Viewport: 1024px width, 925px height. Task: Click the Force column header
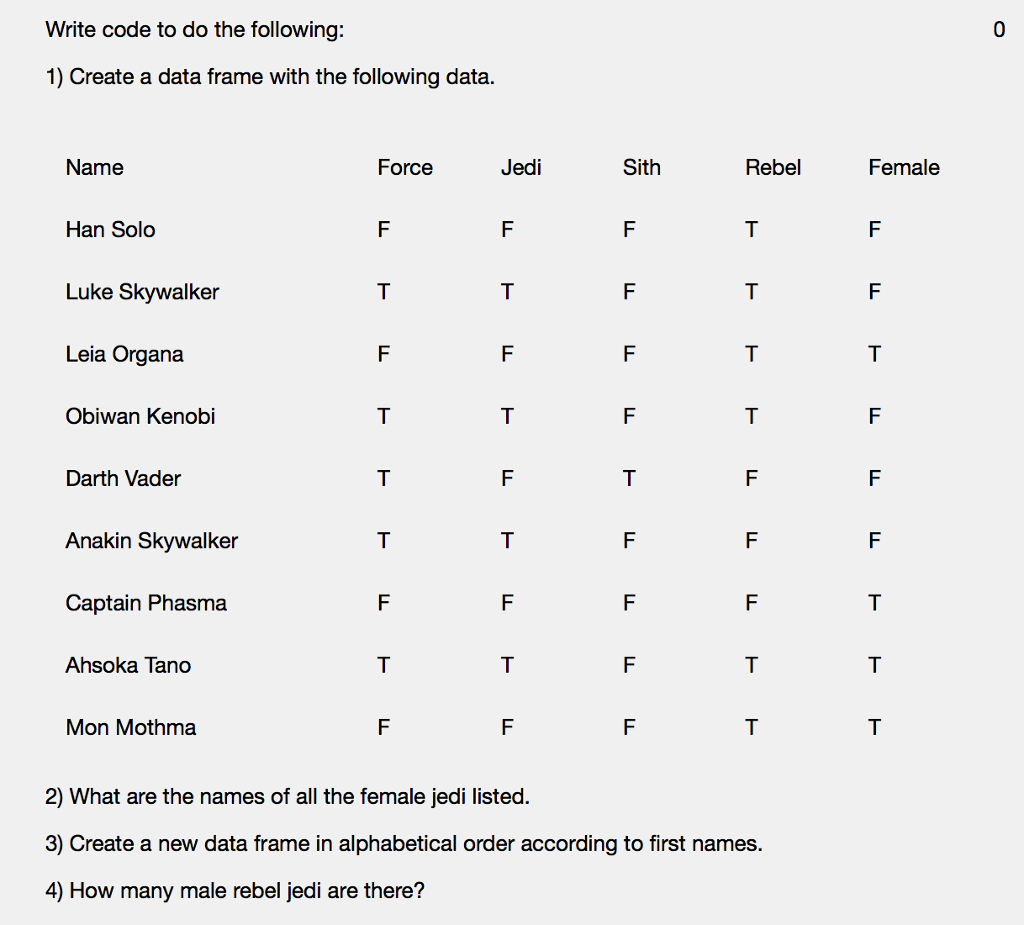tap(405, 168)
